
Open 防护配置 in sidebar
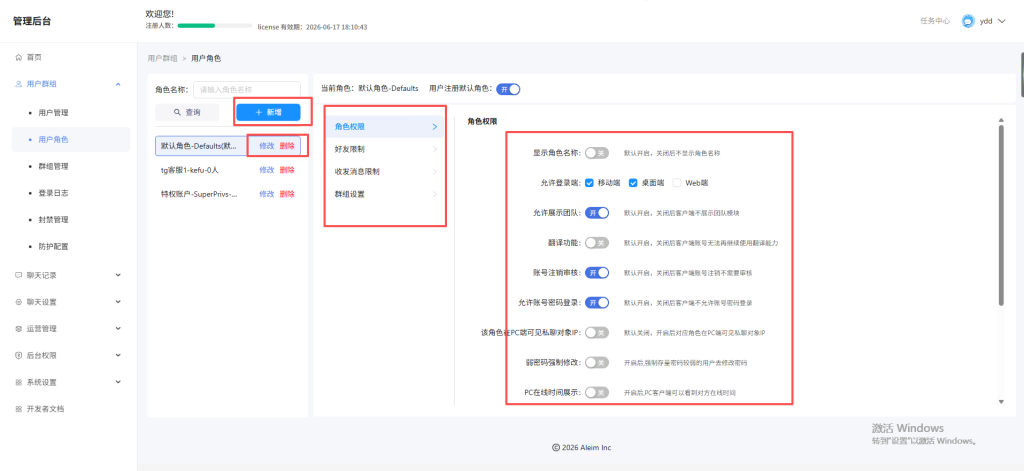point(54,246)
